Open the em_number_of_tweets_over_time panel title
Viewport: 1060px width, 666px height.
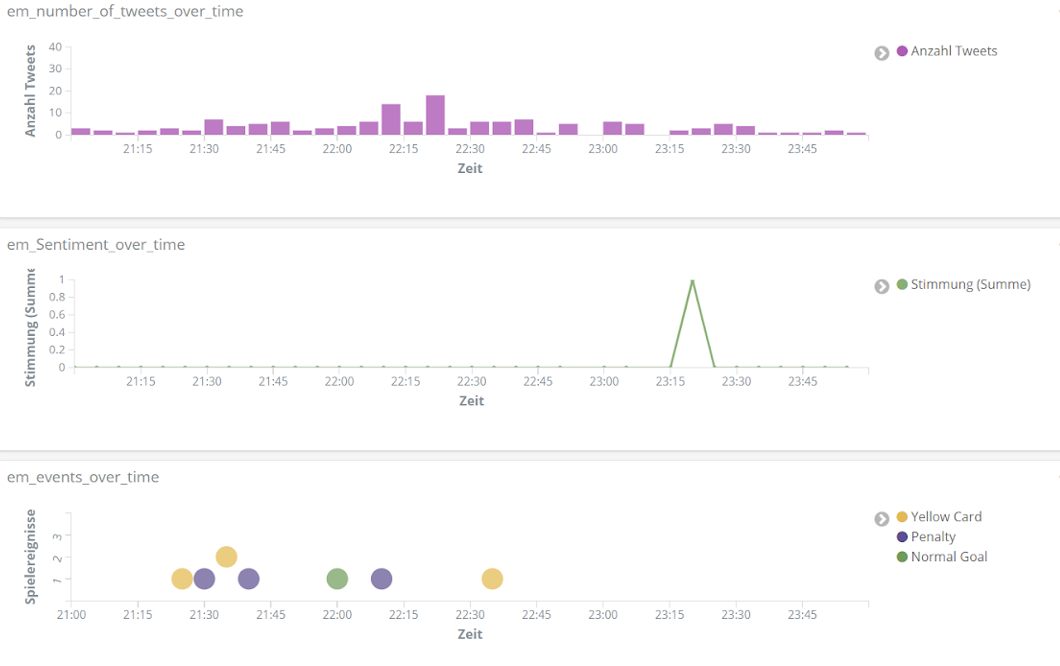(125, 12)
